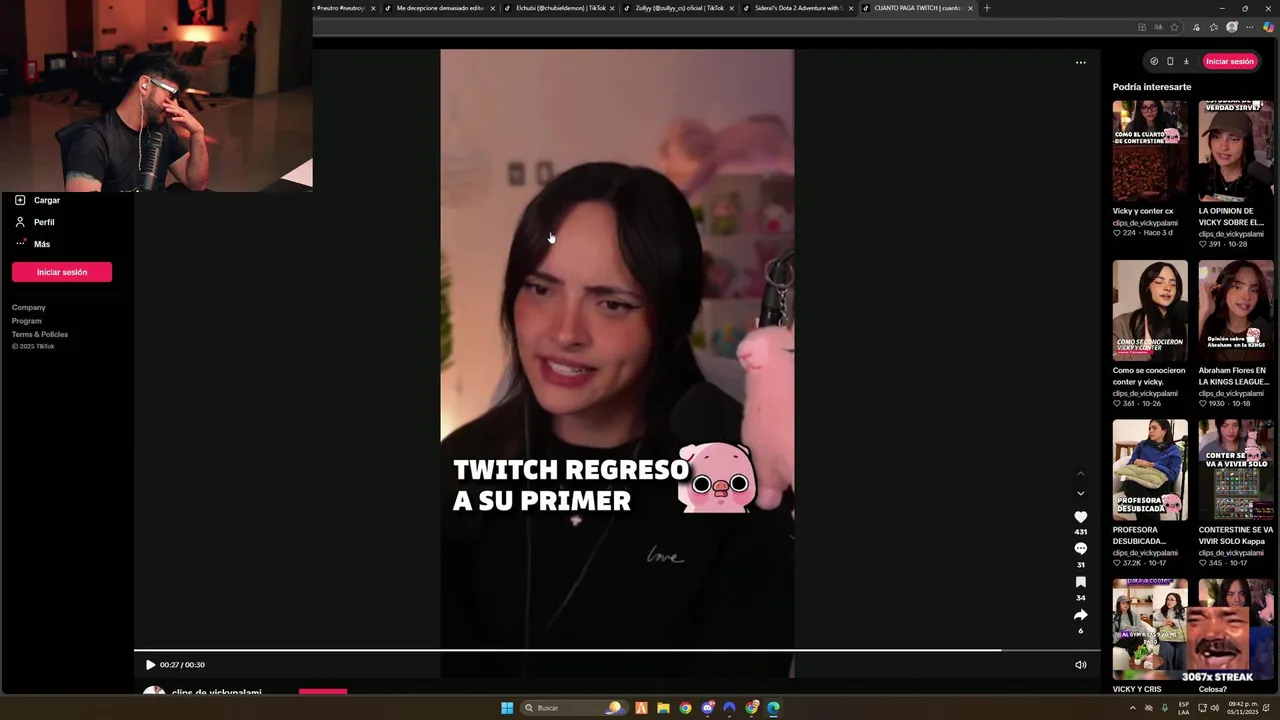Go to previous video with up chevron
The height and width of the screenshot is (720, 1280).
tap(1080, 474)
